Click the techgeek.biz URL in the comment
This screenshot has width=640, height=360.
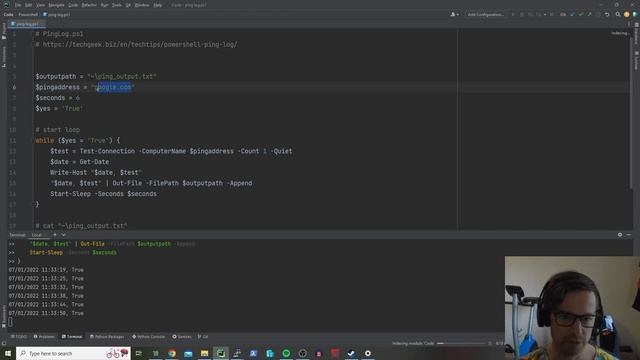pos(140,44)
